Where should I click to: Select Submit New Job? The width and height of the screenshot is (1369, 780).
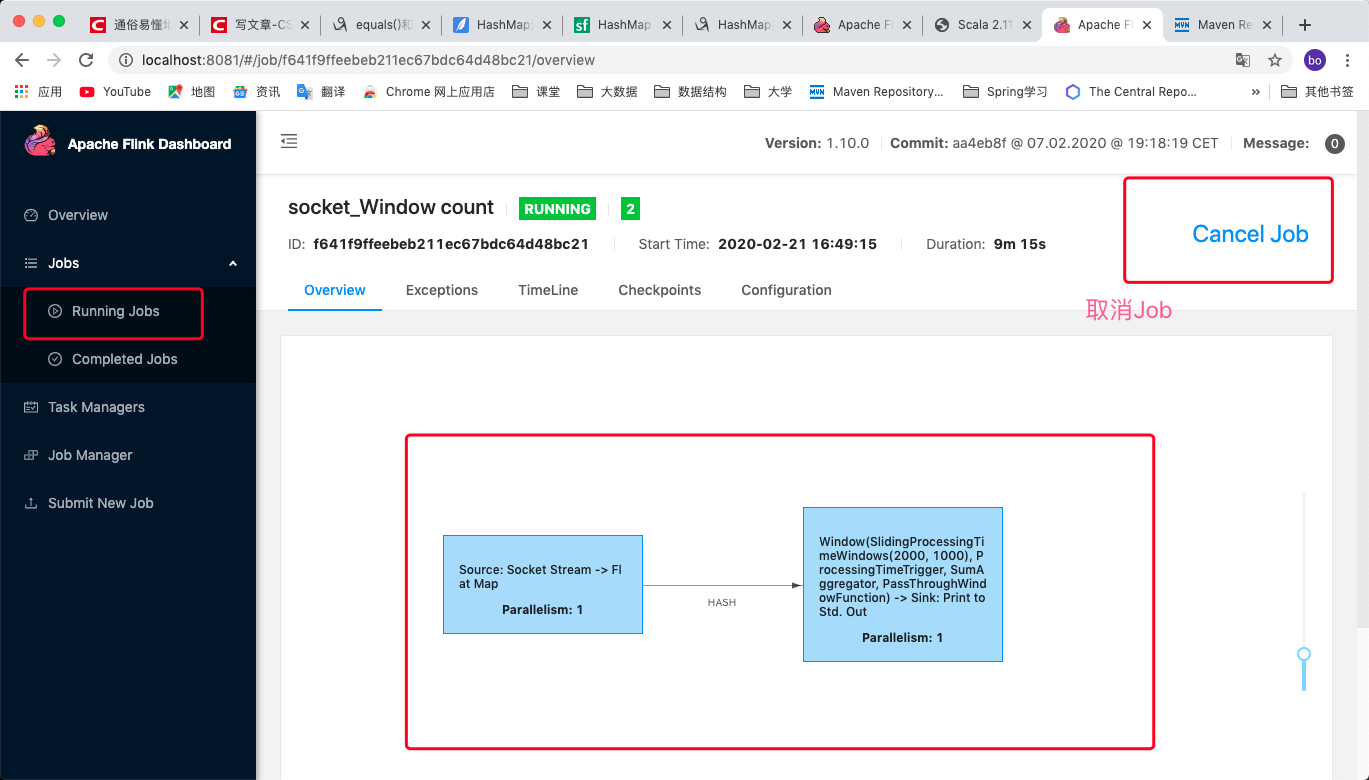[x=100, y=503]
